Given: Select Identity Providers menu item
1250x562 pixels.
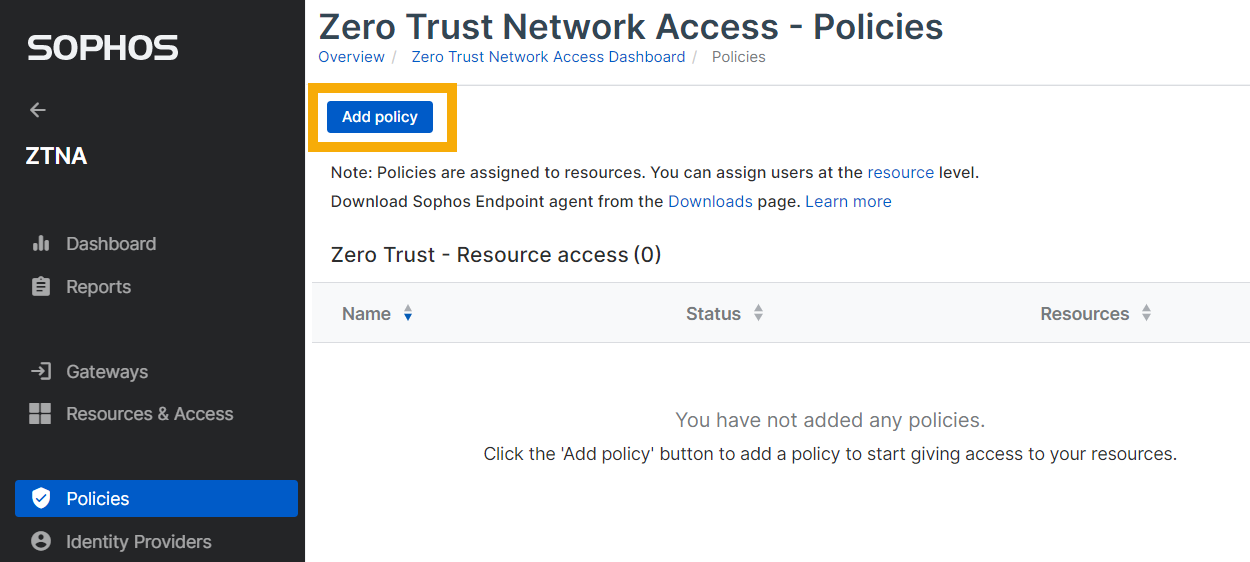Looking at the screenshot, I should 138,542.
